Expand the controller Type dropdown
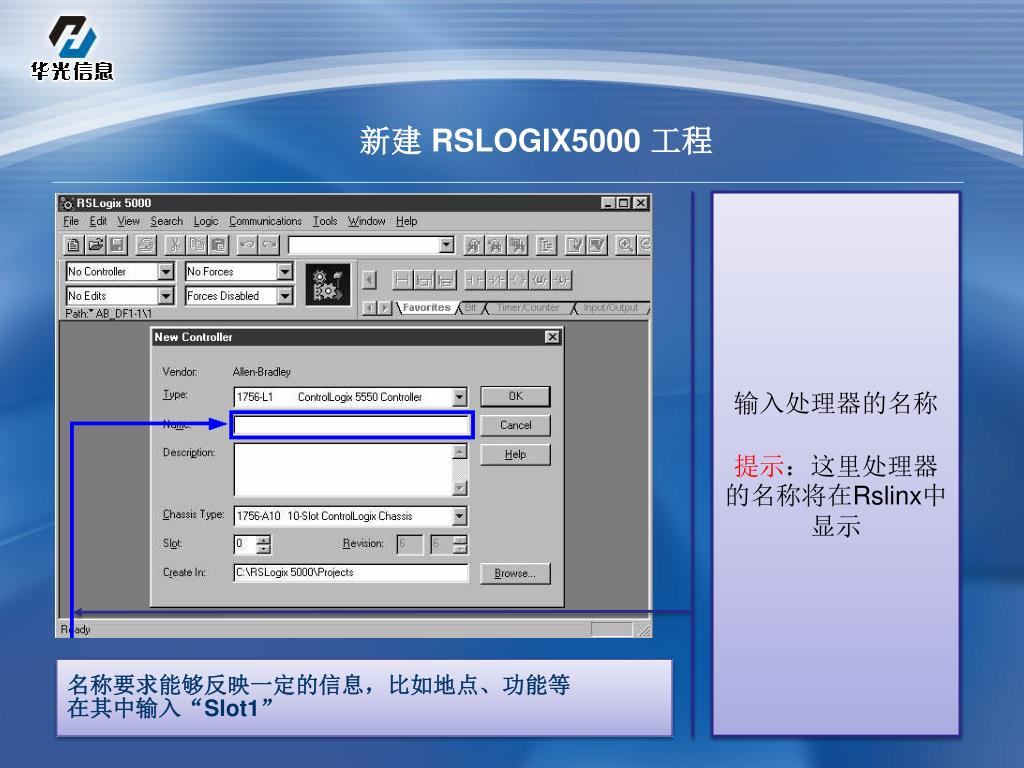The width and height of the screenshot is (1024, 768). 459,396
